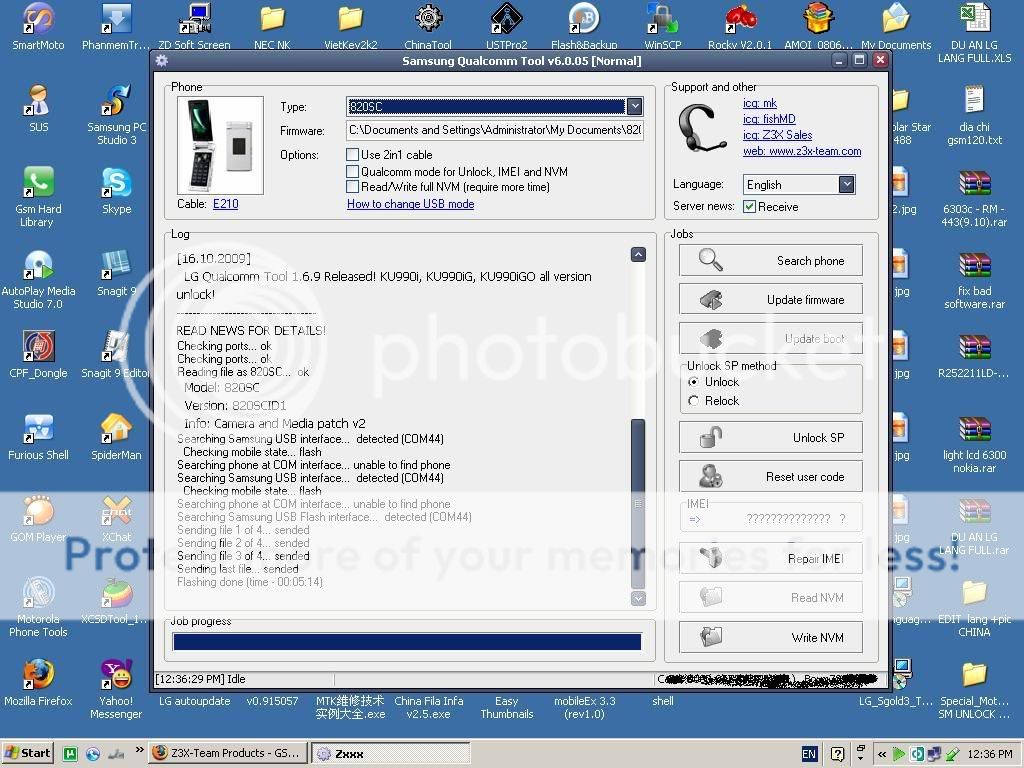Screen dimensions: 1024x768
Task: Enable Qualcomm mode for Unlock, IMEI and NVM
Action: coord(352,172)
